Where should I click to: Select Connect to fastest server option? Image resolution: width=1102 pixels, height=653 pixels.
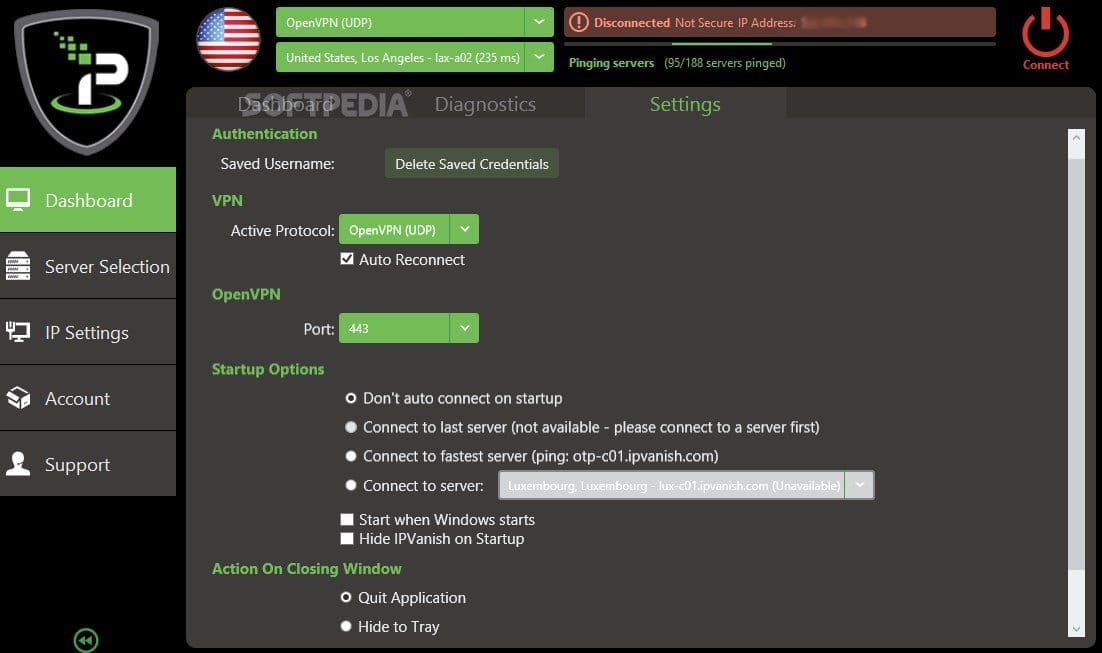click(350, 456)
